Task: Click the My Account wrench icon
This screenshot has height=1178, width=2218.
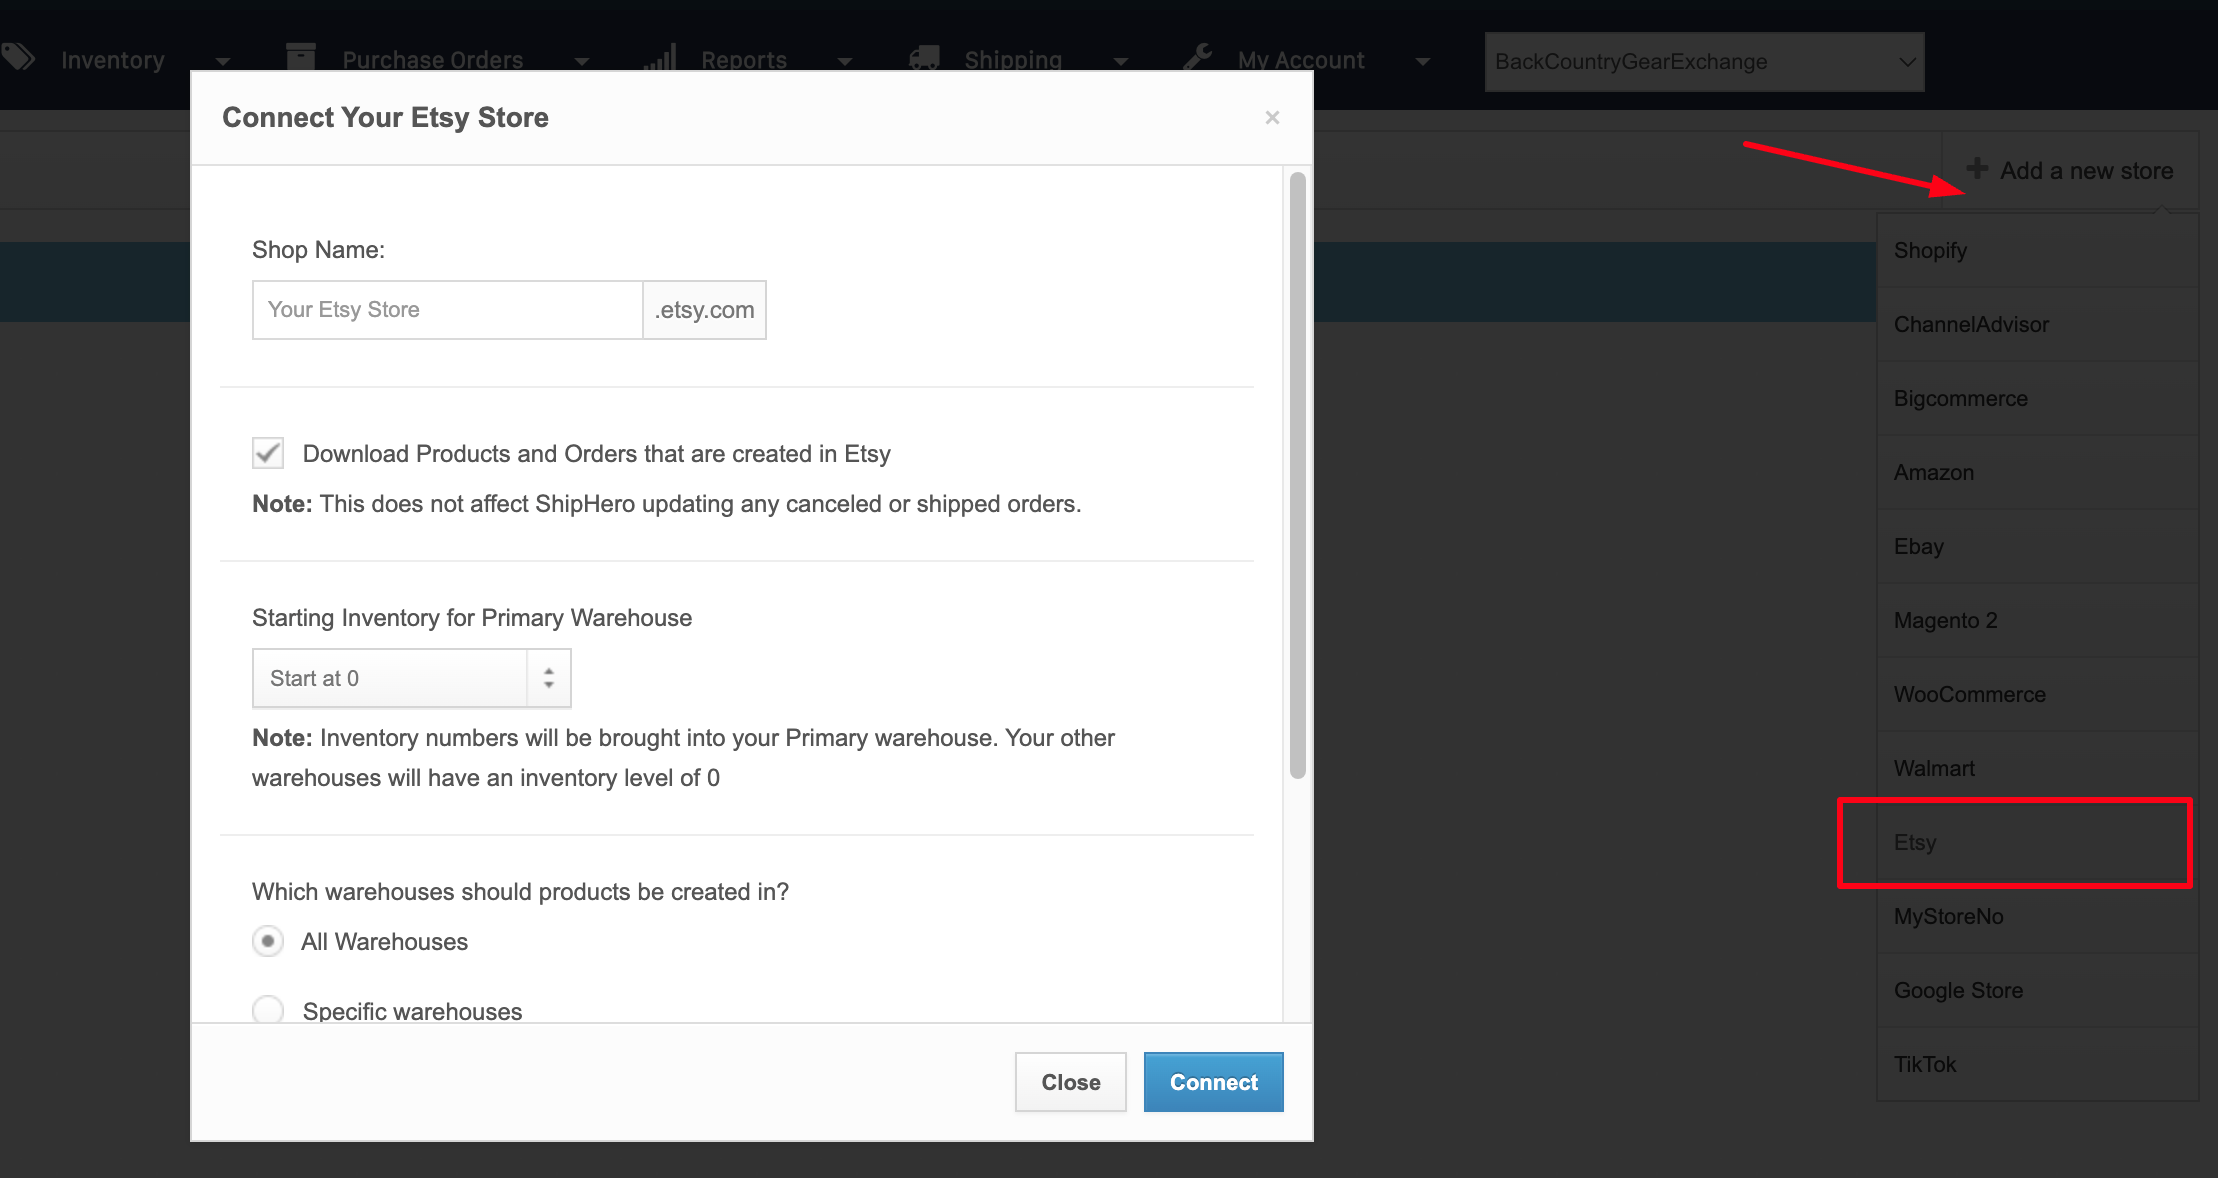Action: point(1198,57)
